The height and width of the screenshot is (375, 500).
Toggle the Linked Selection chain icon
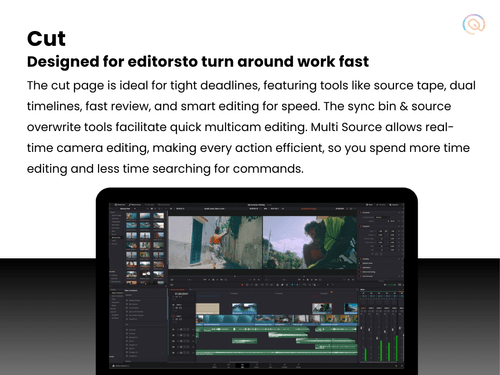282,285
